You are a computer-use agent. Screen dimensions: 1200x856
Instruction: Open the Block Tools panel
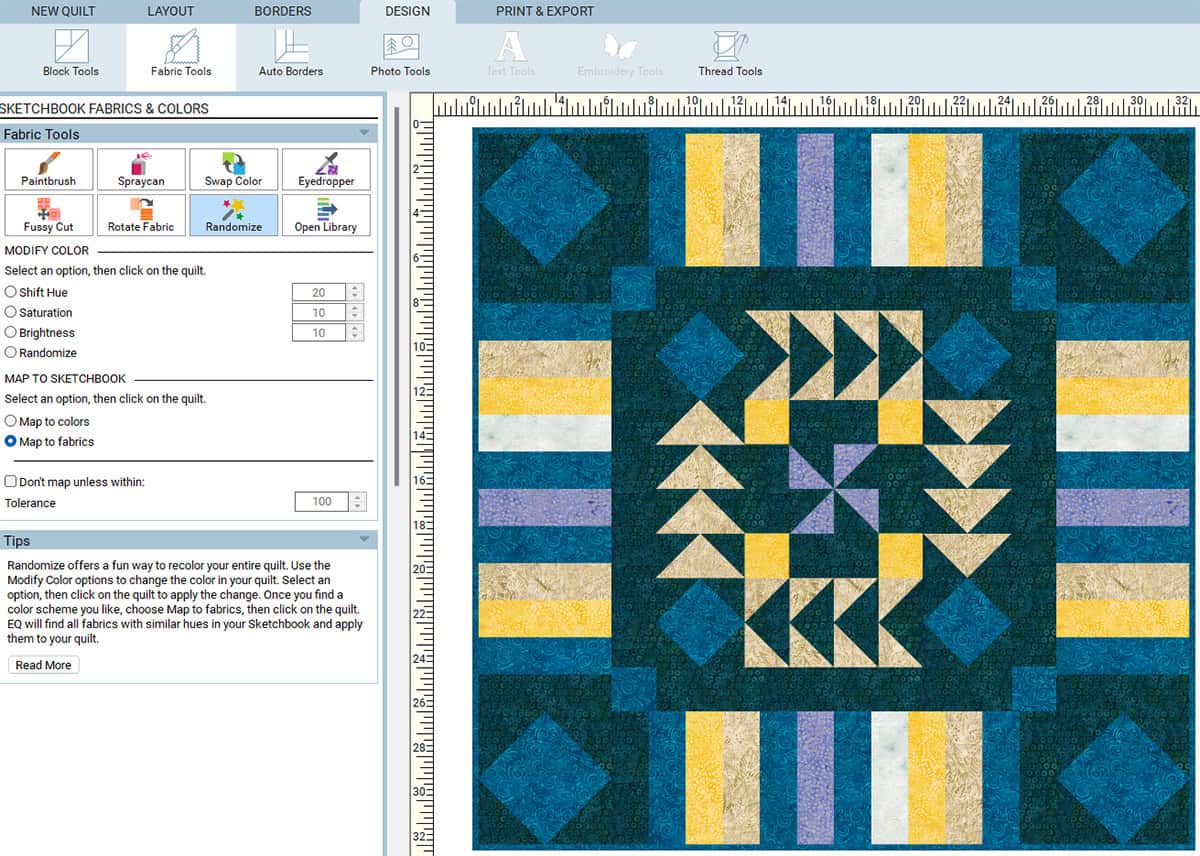pos(71,54)
